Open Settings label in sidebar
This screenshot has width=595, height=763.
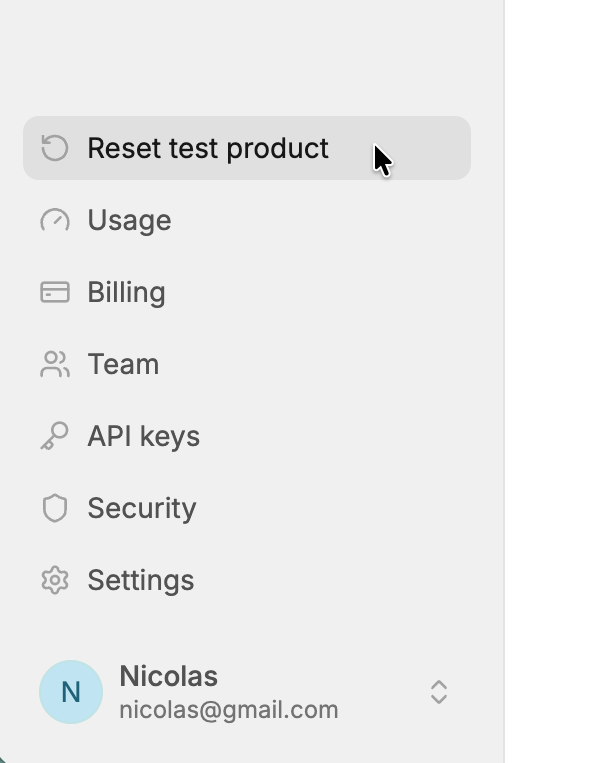click(x=141, y=581)
